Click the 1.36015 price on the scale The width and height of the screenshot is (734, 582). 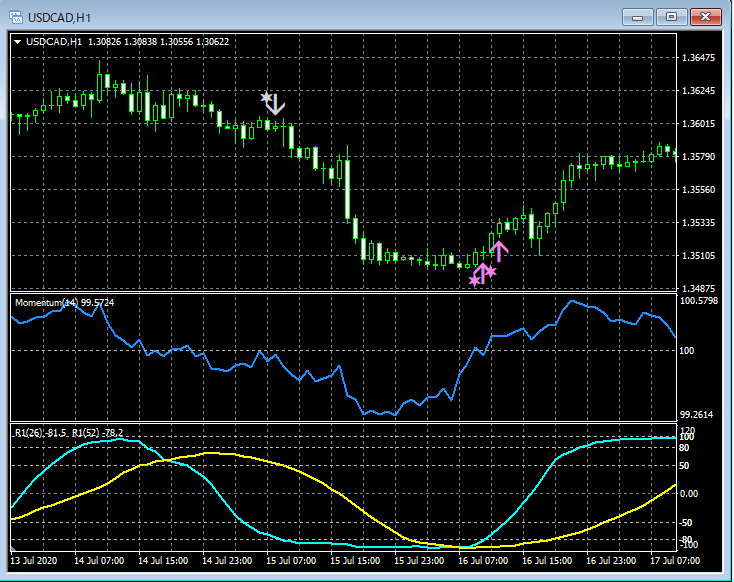pyautogui.click(x=700, y=124)
